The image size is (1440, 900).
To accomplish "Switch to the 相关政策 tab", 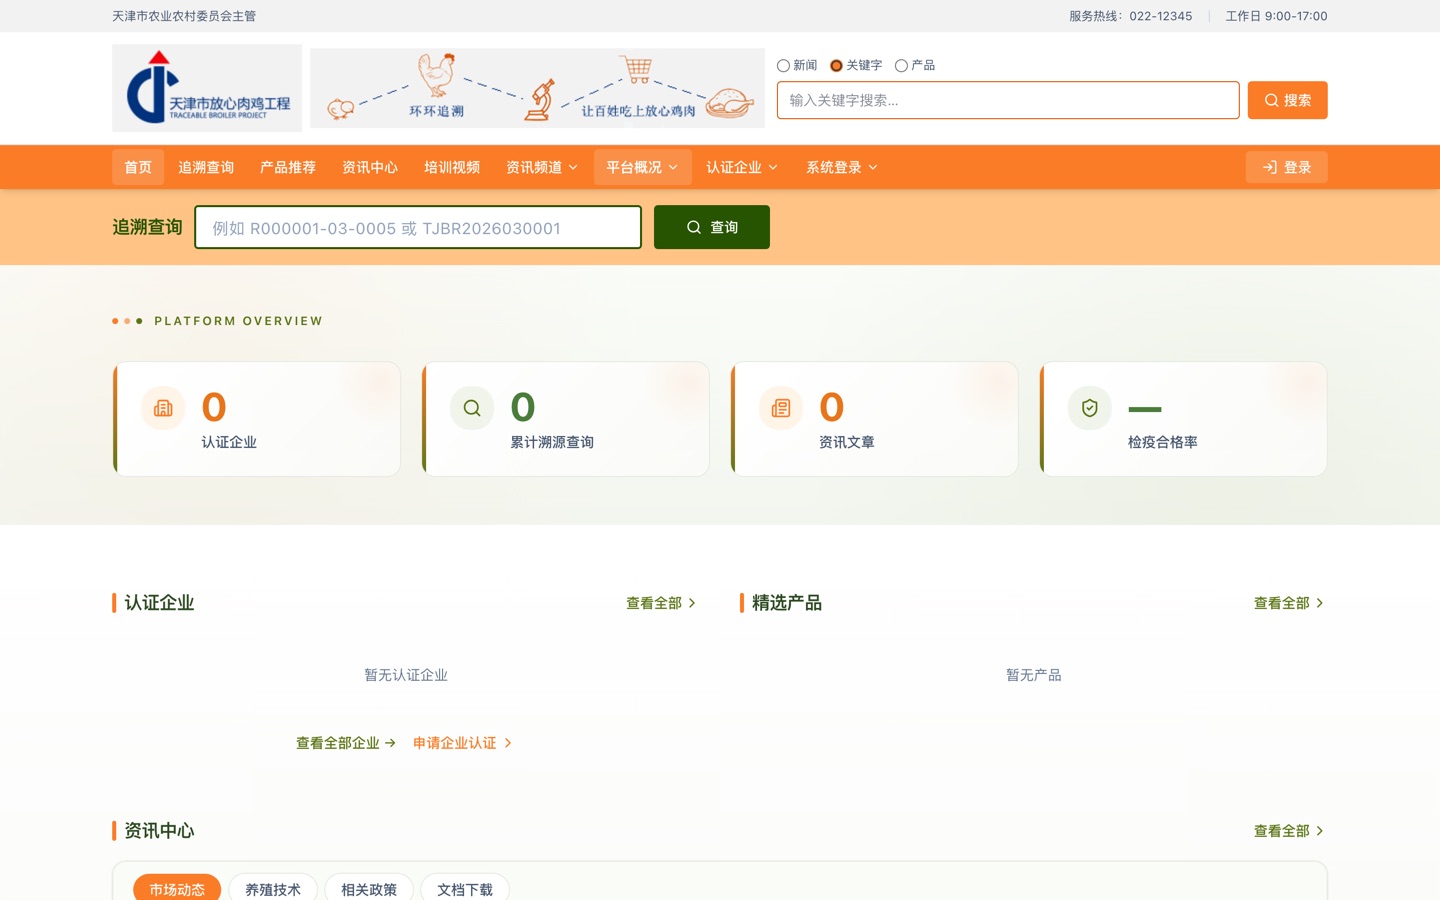I will (x=369, y=889).
